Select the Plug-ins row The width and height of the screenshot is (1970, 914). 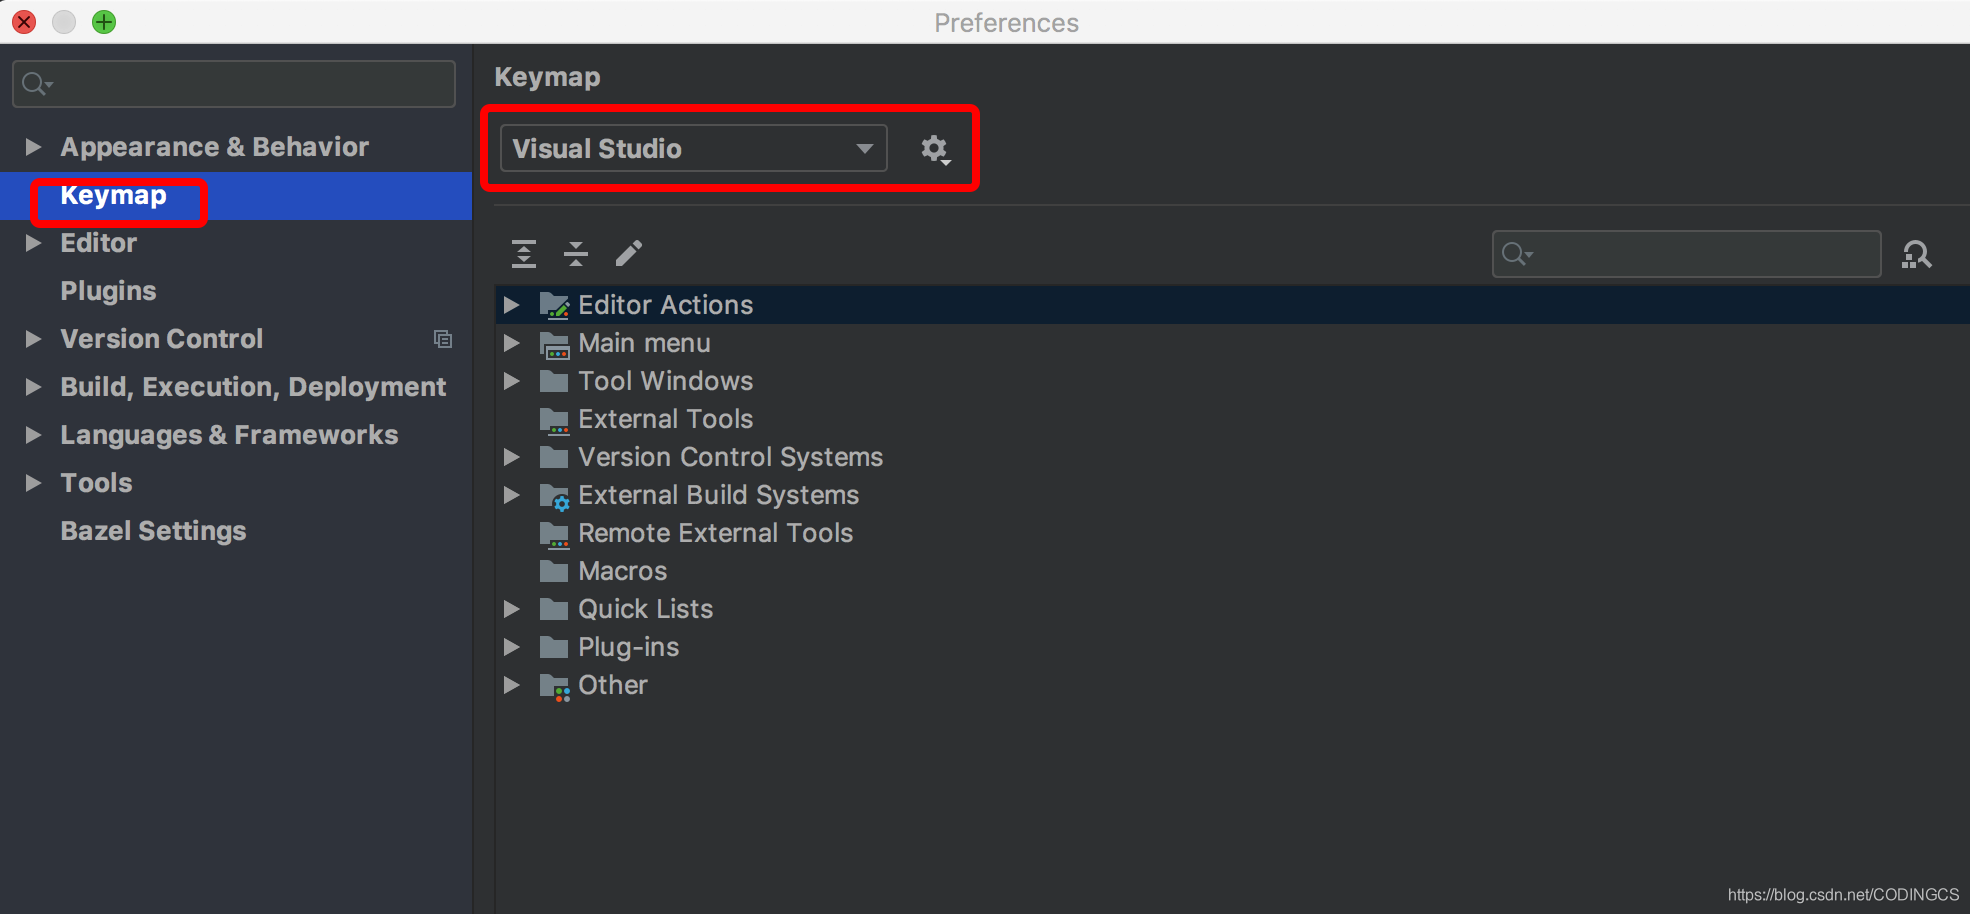(1232, 647)
